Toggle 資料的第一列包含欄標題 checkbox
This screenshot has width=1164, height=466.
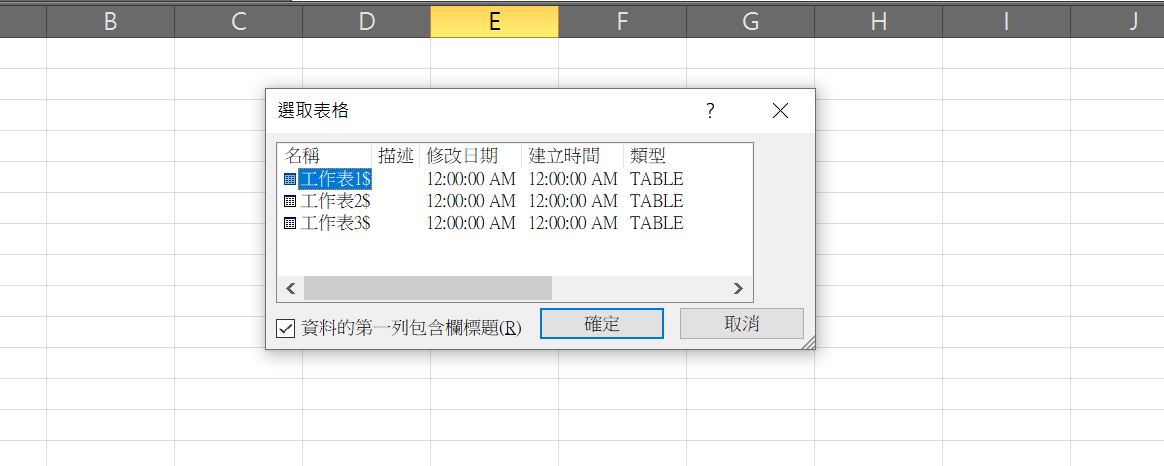(285, 328)
